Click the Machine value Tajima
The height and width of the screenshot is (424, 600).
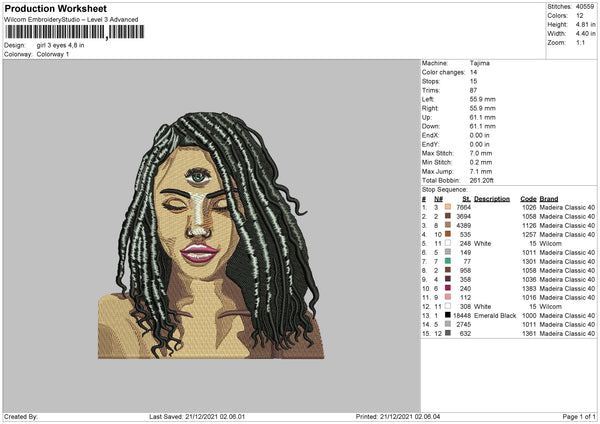coord(479,63)
